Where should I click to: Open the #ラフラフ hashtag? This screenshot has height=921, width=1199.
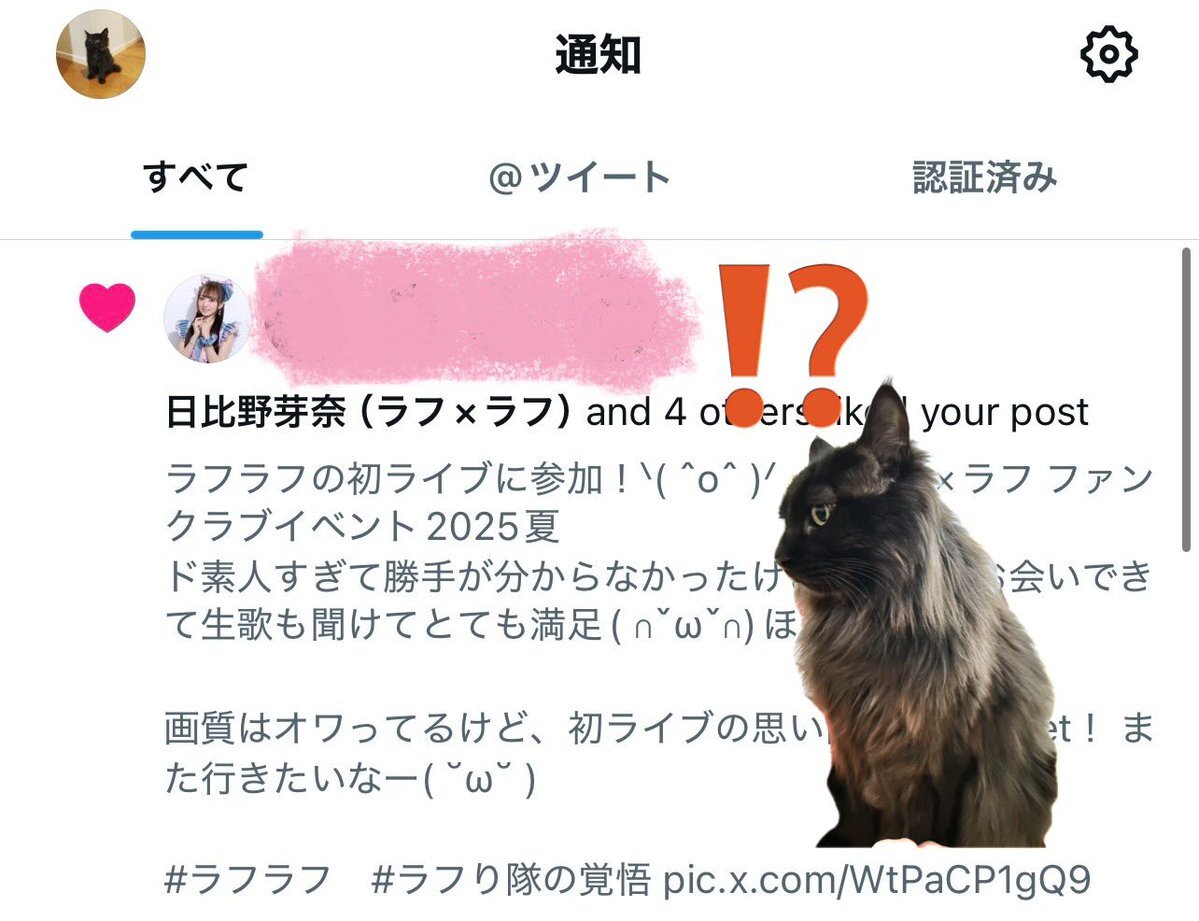pos(248,879)
